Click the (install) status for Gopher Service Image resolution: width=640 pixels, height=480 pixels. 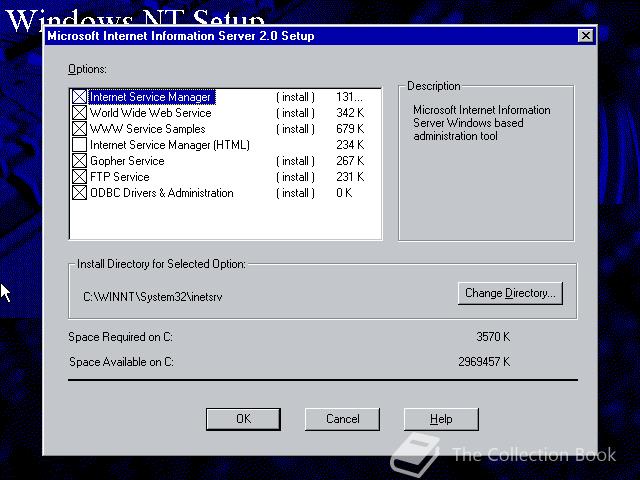tap(295, 161)
